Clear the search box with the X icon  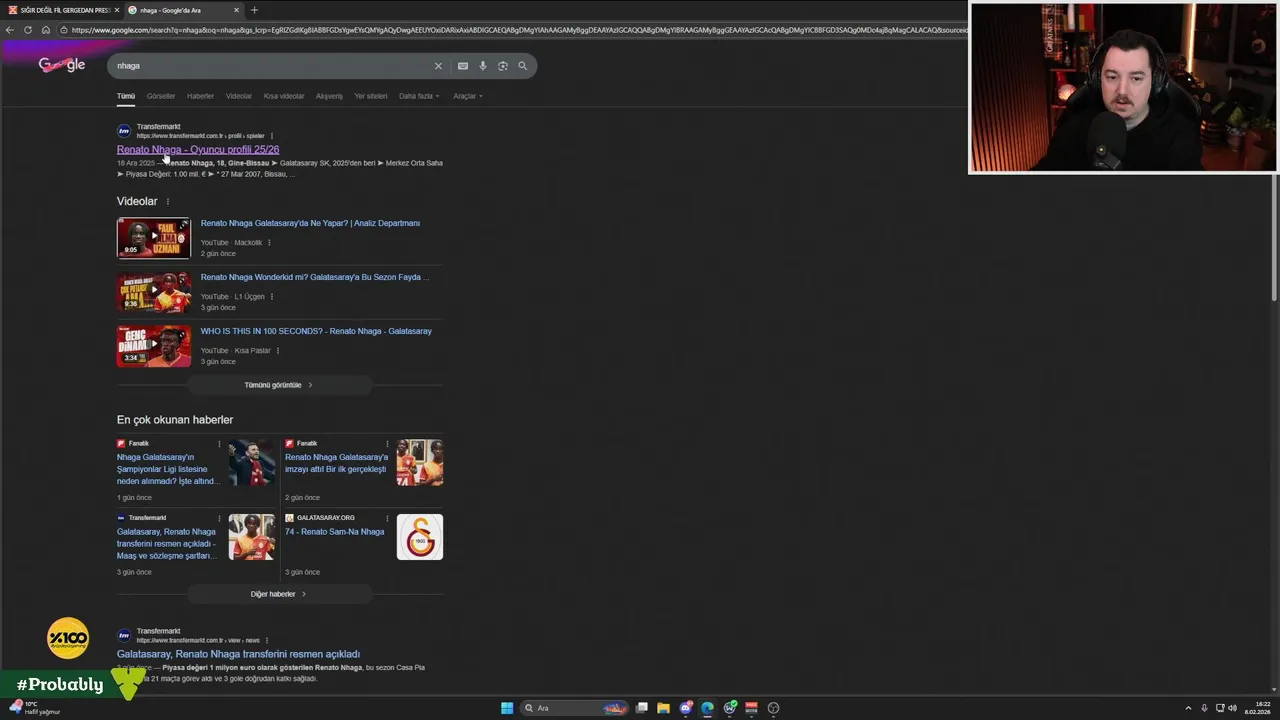(x=437, y=66)
